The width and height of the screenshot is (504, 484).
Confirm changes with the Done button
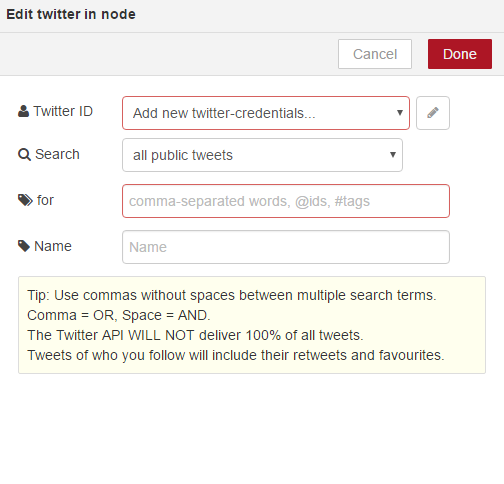[460, 54]
